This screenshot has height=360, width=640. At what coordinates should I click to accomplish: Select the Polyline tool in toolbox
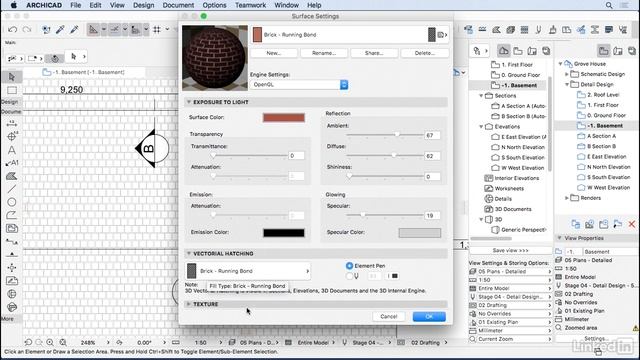pyautogui.click(x=12, y=215)
